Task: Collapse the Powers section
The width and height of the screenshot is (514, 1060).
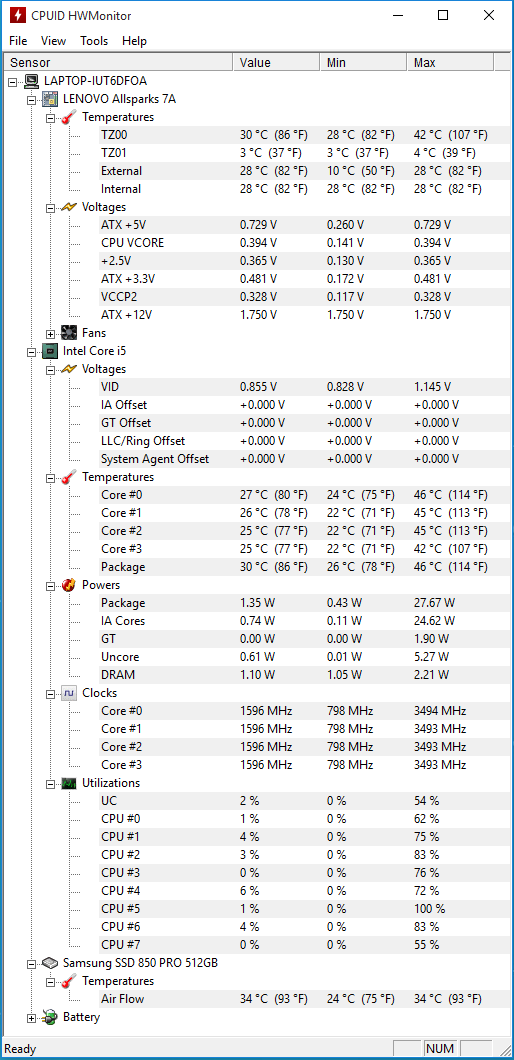Action: pos(50,585)
